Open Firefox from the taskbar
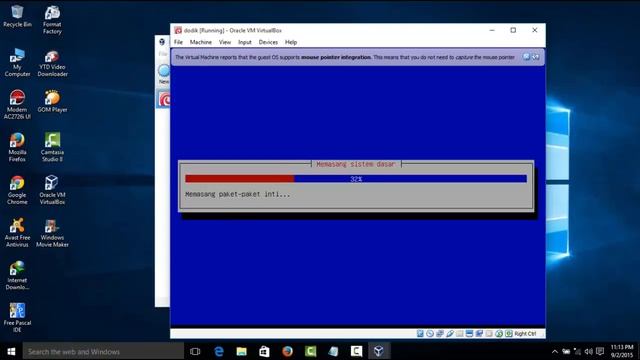The width and height of the screenshot is (640, 360). click(x=287, y=351)
